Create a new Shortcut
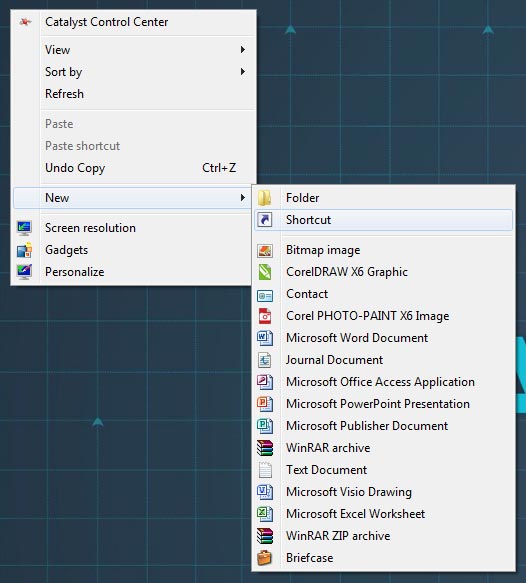This screenshot has width=526, height=583. [384, 220]
